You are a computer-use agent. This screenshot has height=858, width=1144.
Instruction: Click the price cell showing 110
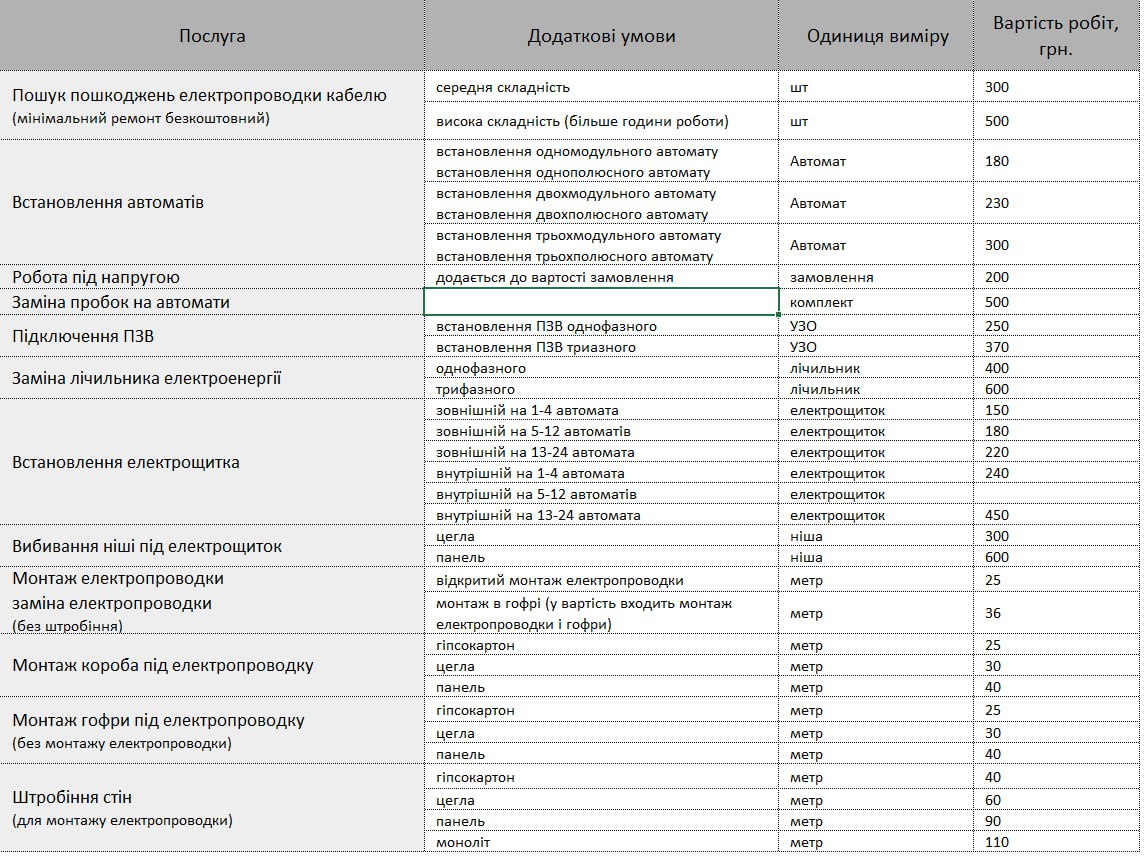click(x=1056, y=842)
